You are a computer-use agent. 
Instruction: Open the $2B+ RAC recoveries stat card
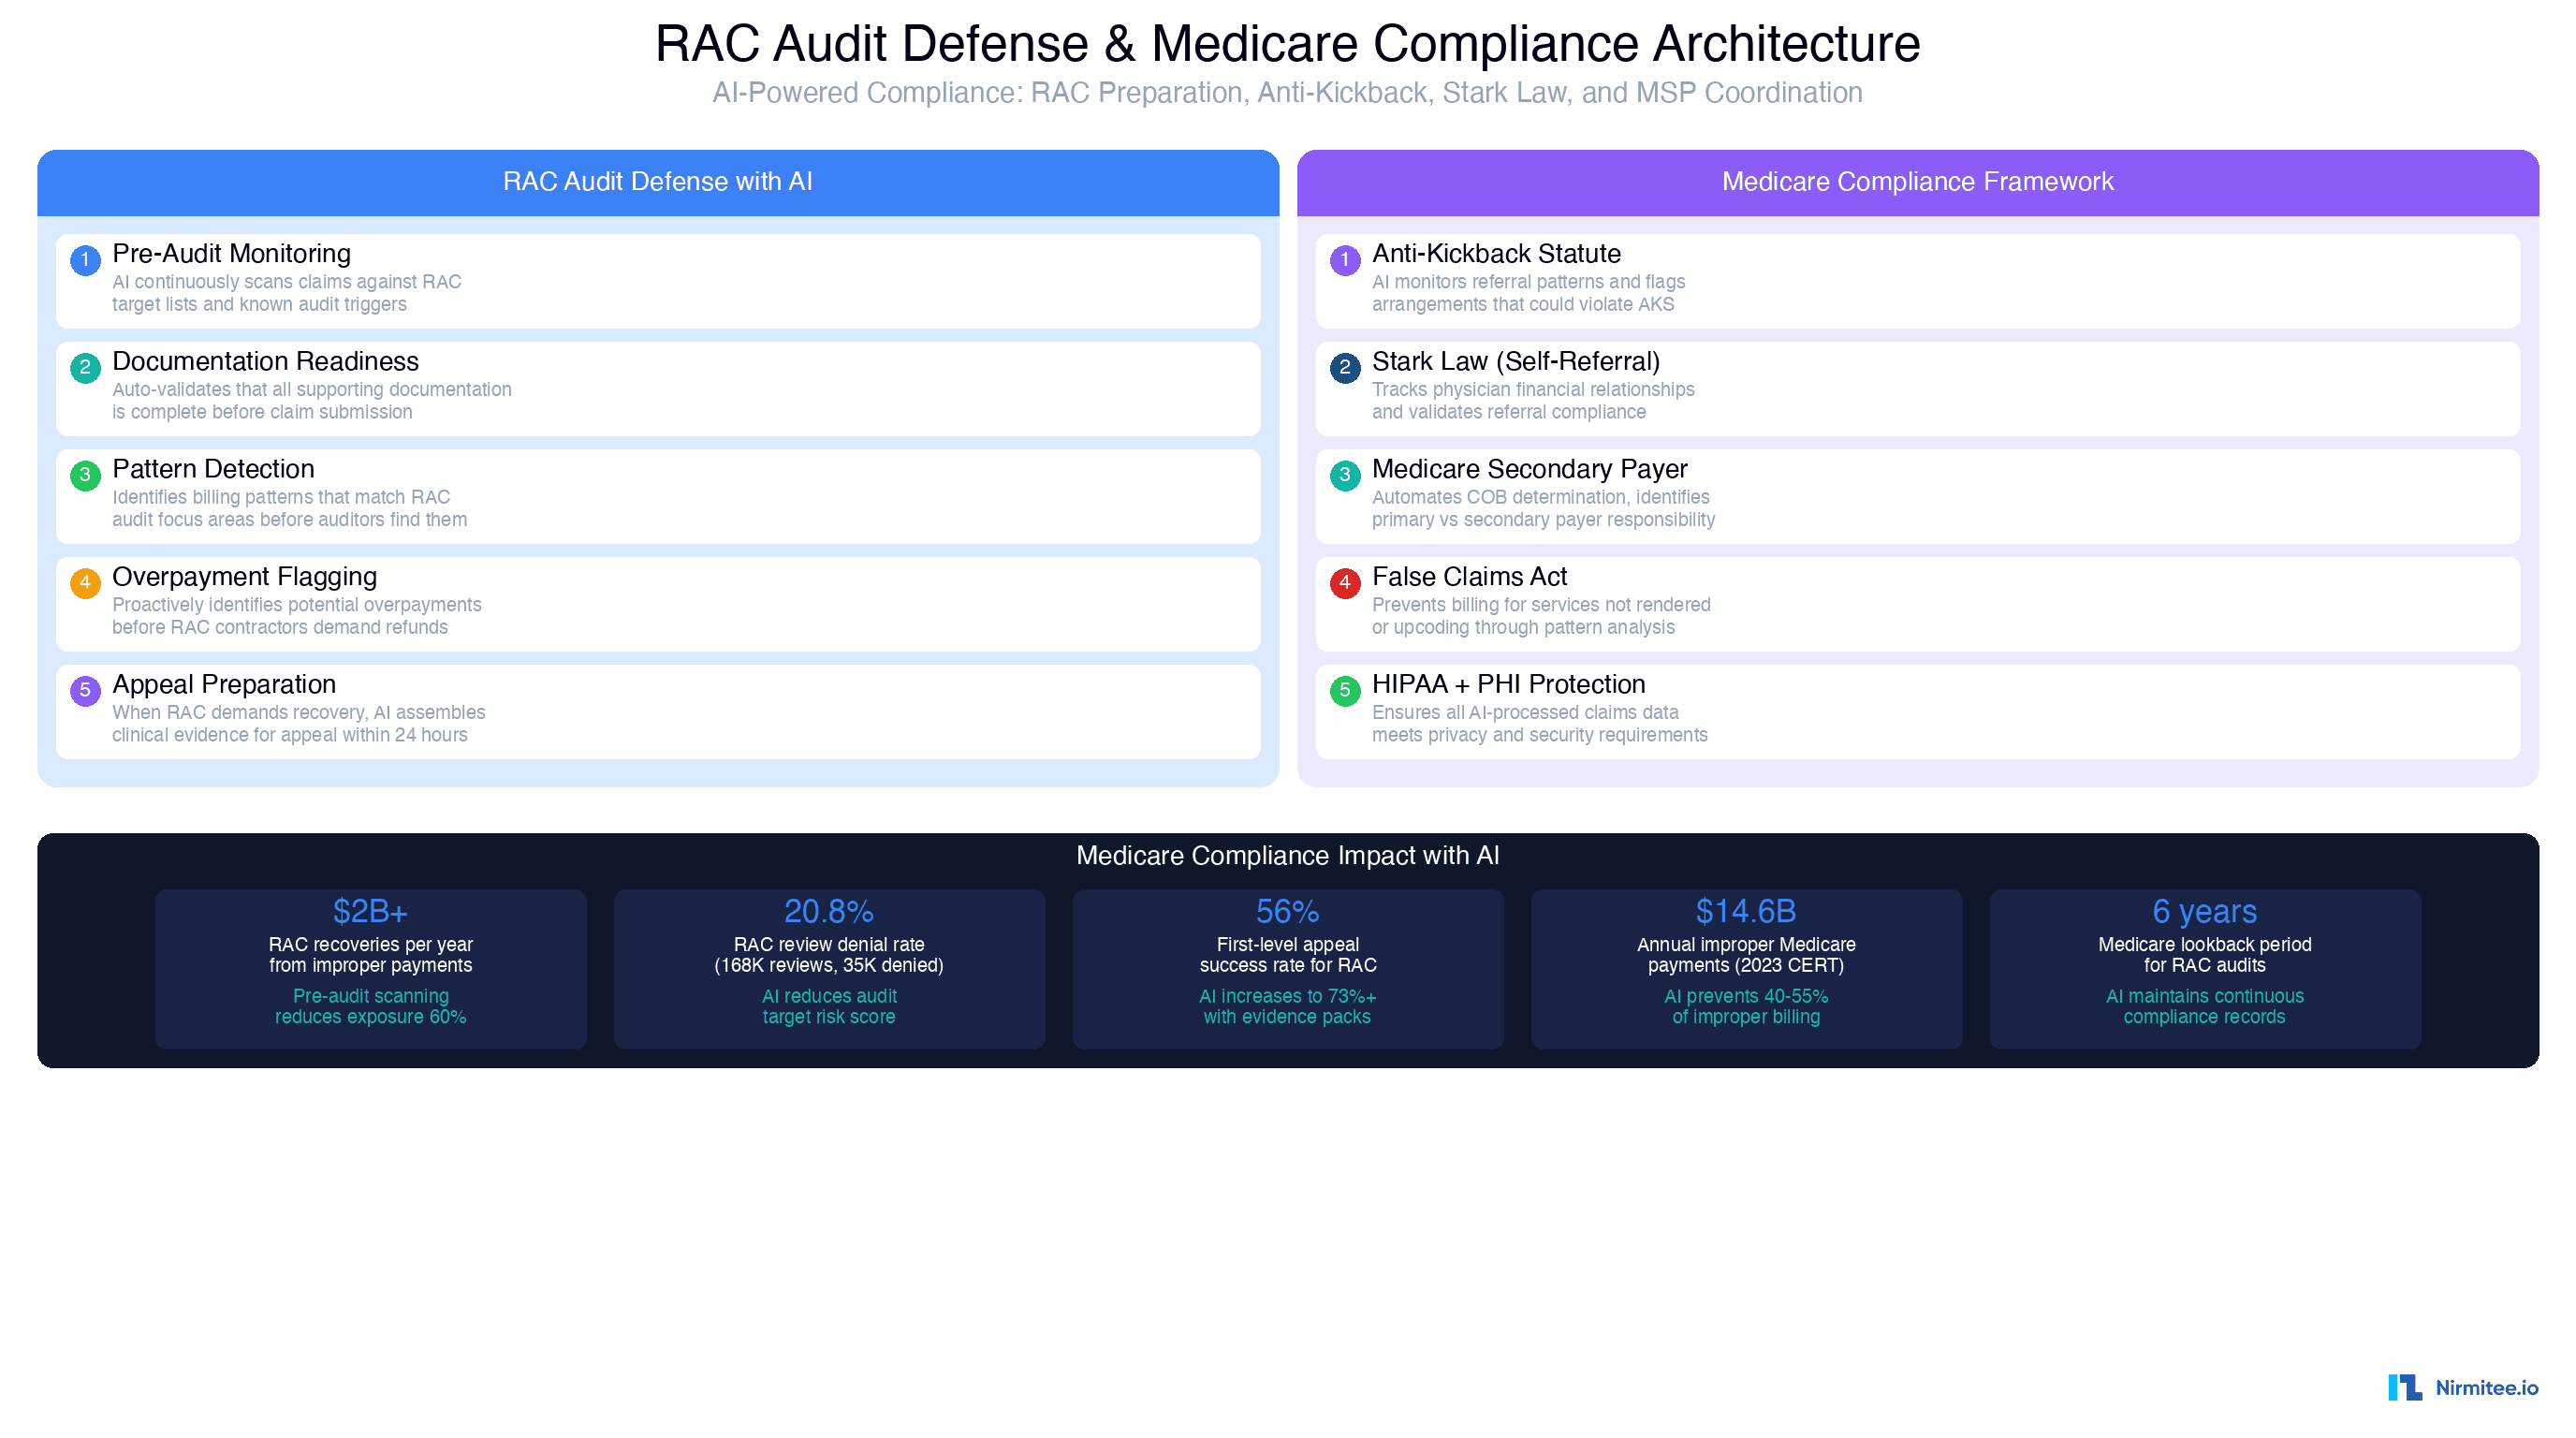370,967
